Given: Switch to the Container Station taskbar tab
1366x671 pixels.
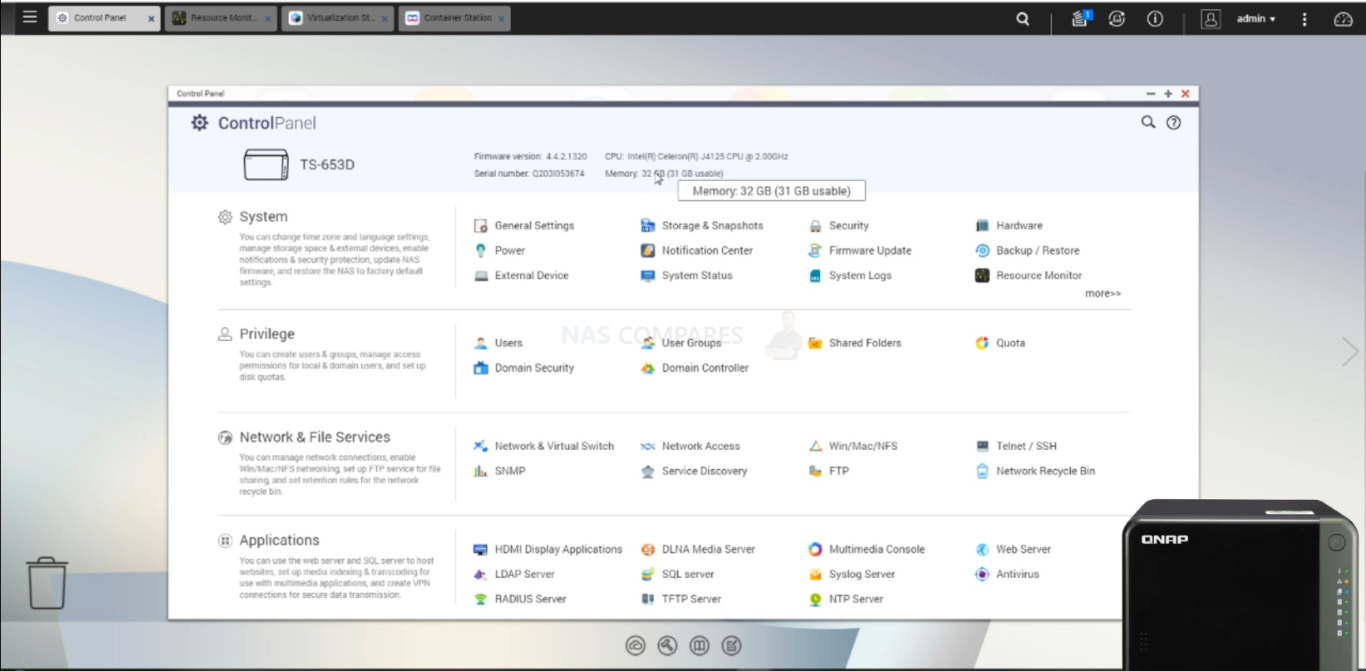Looking at the screenshot, I should (454, 18).
